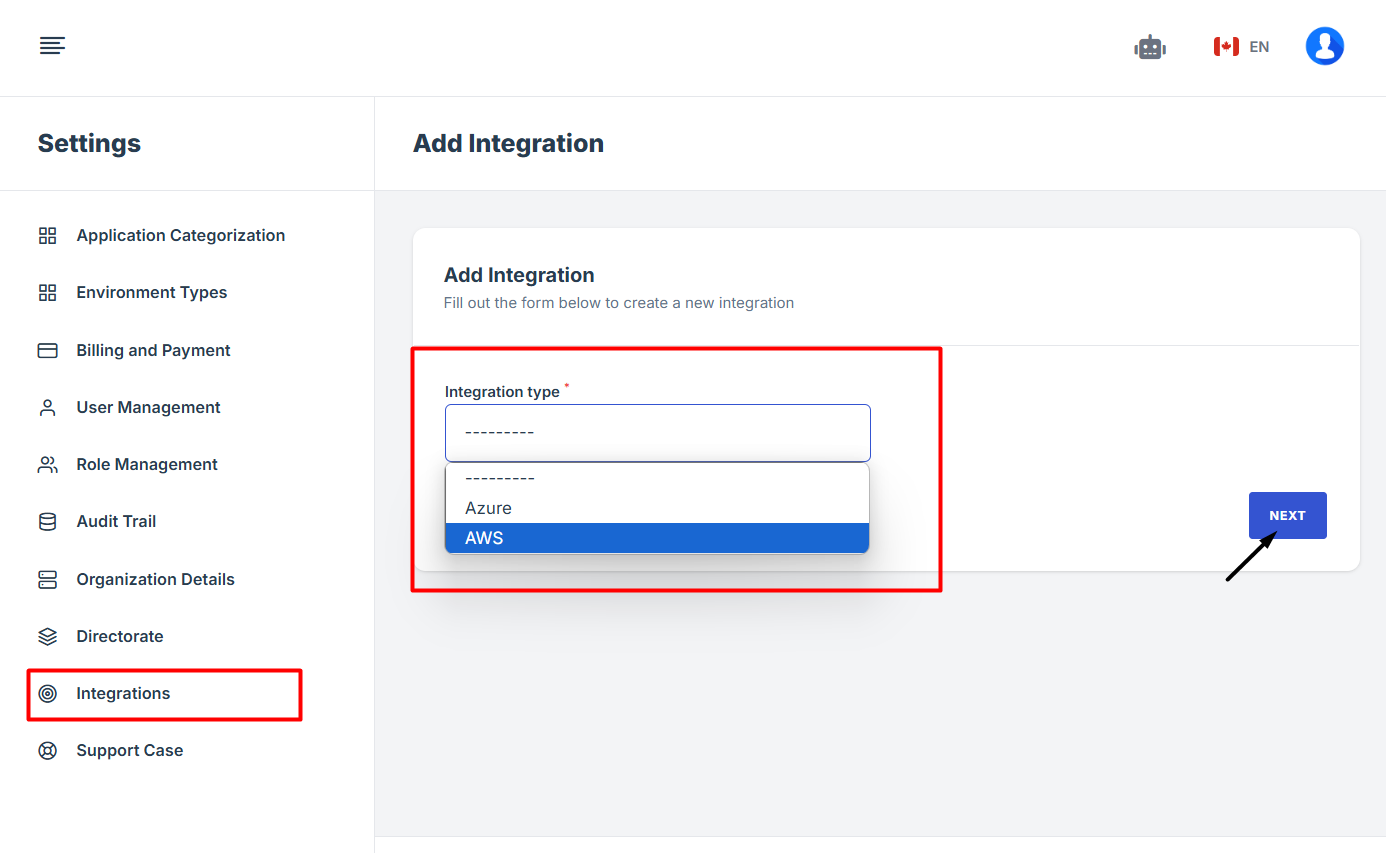The image size is (1386, 853).
Task: Switch language using the EN label
Action: (x=1259, y=47)
